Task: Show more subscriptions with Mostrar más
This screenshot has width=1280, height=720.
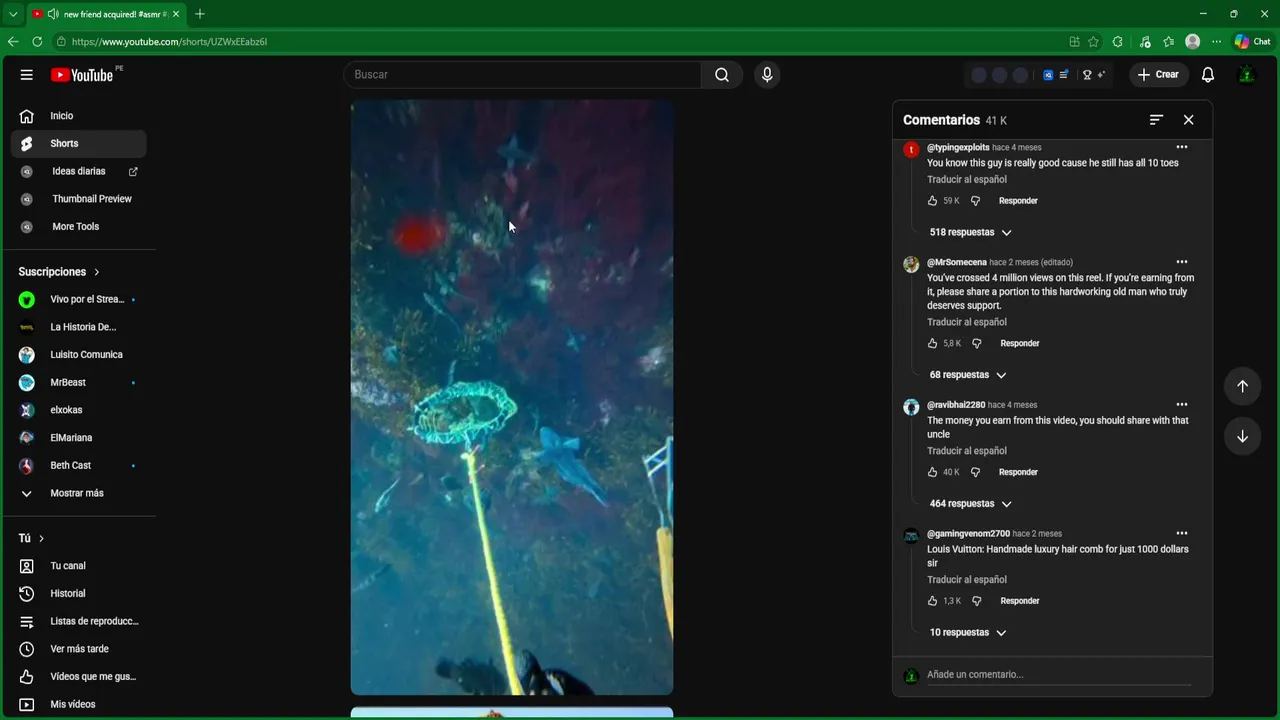Action: (78, 493)
